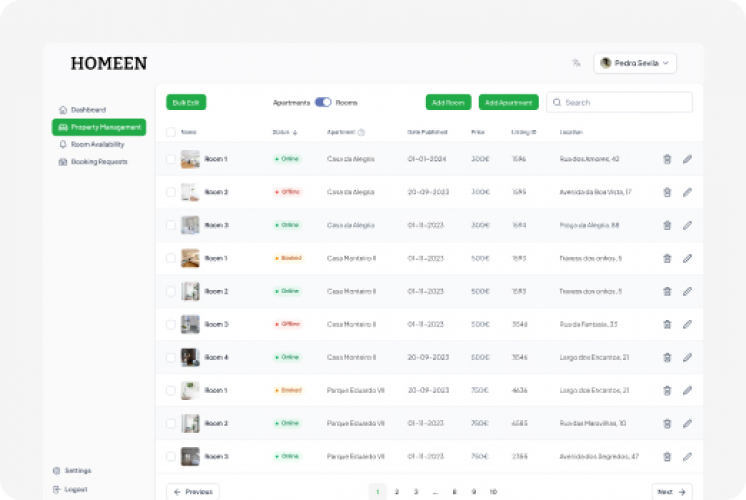Click location 'Rua dos Amores, 42'
This screenshot has width=746, height=500.
[589, 159]
